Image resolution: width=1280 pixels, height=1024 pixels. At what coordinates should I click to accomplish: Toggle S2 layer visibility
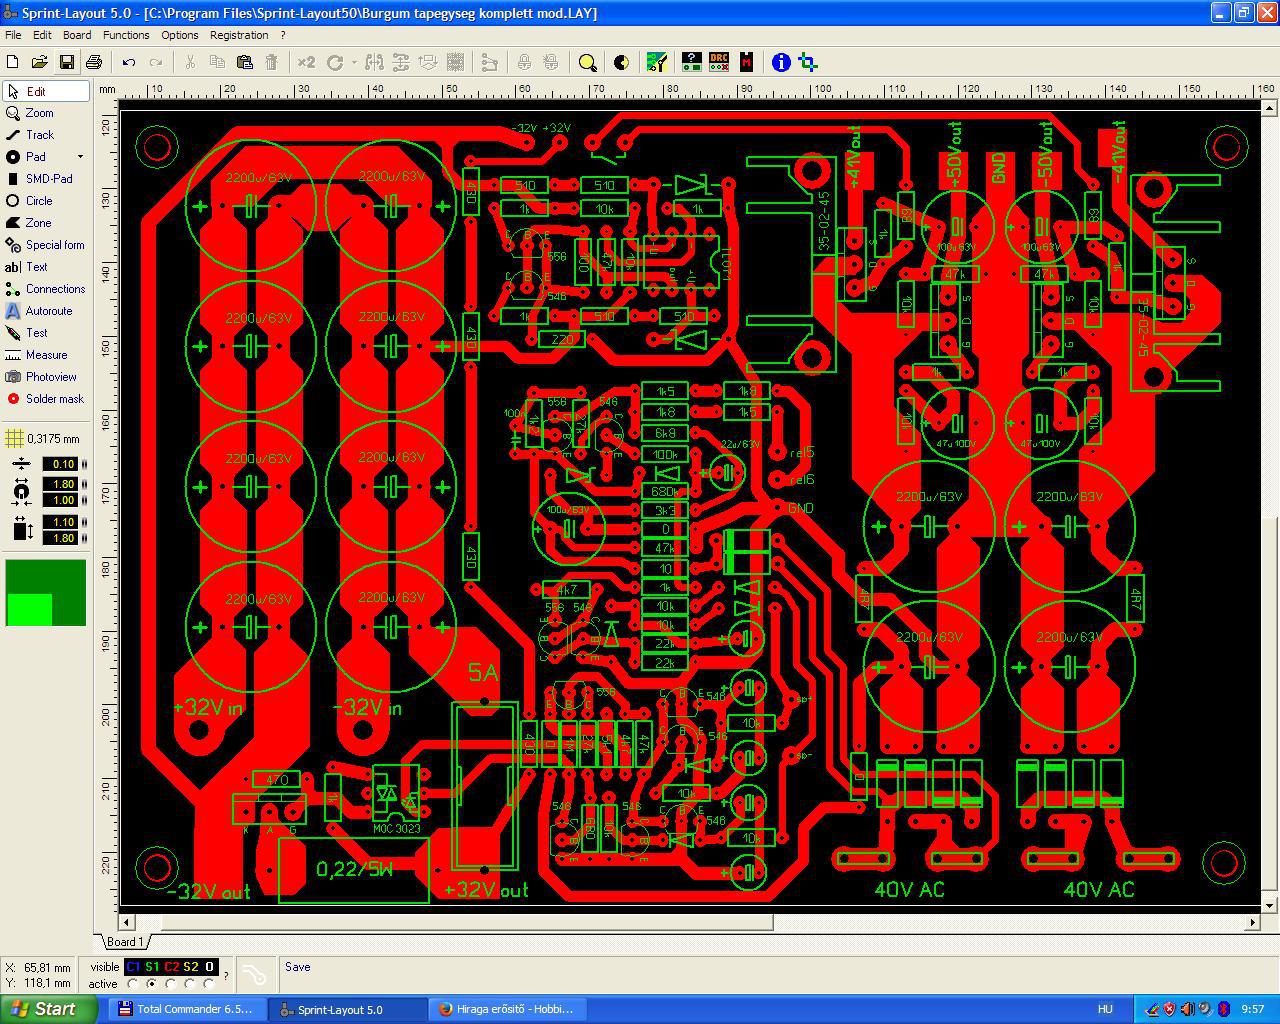coord(190,967)
